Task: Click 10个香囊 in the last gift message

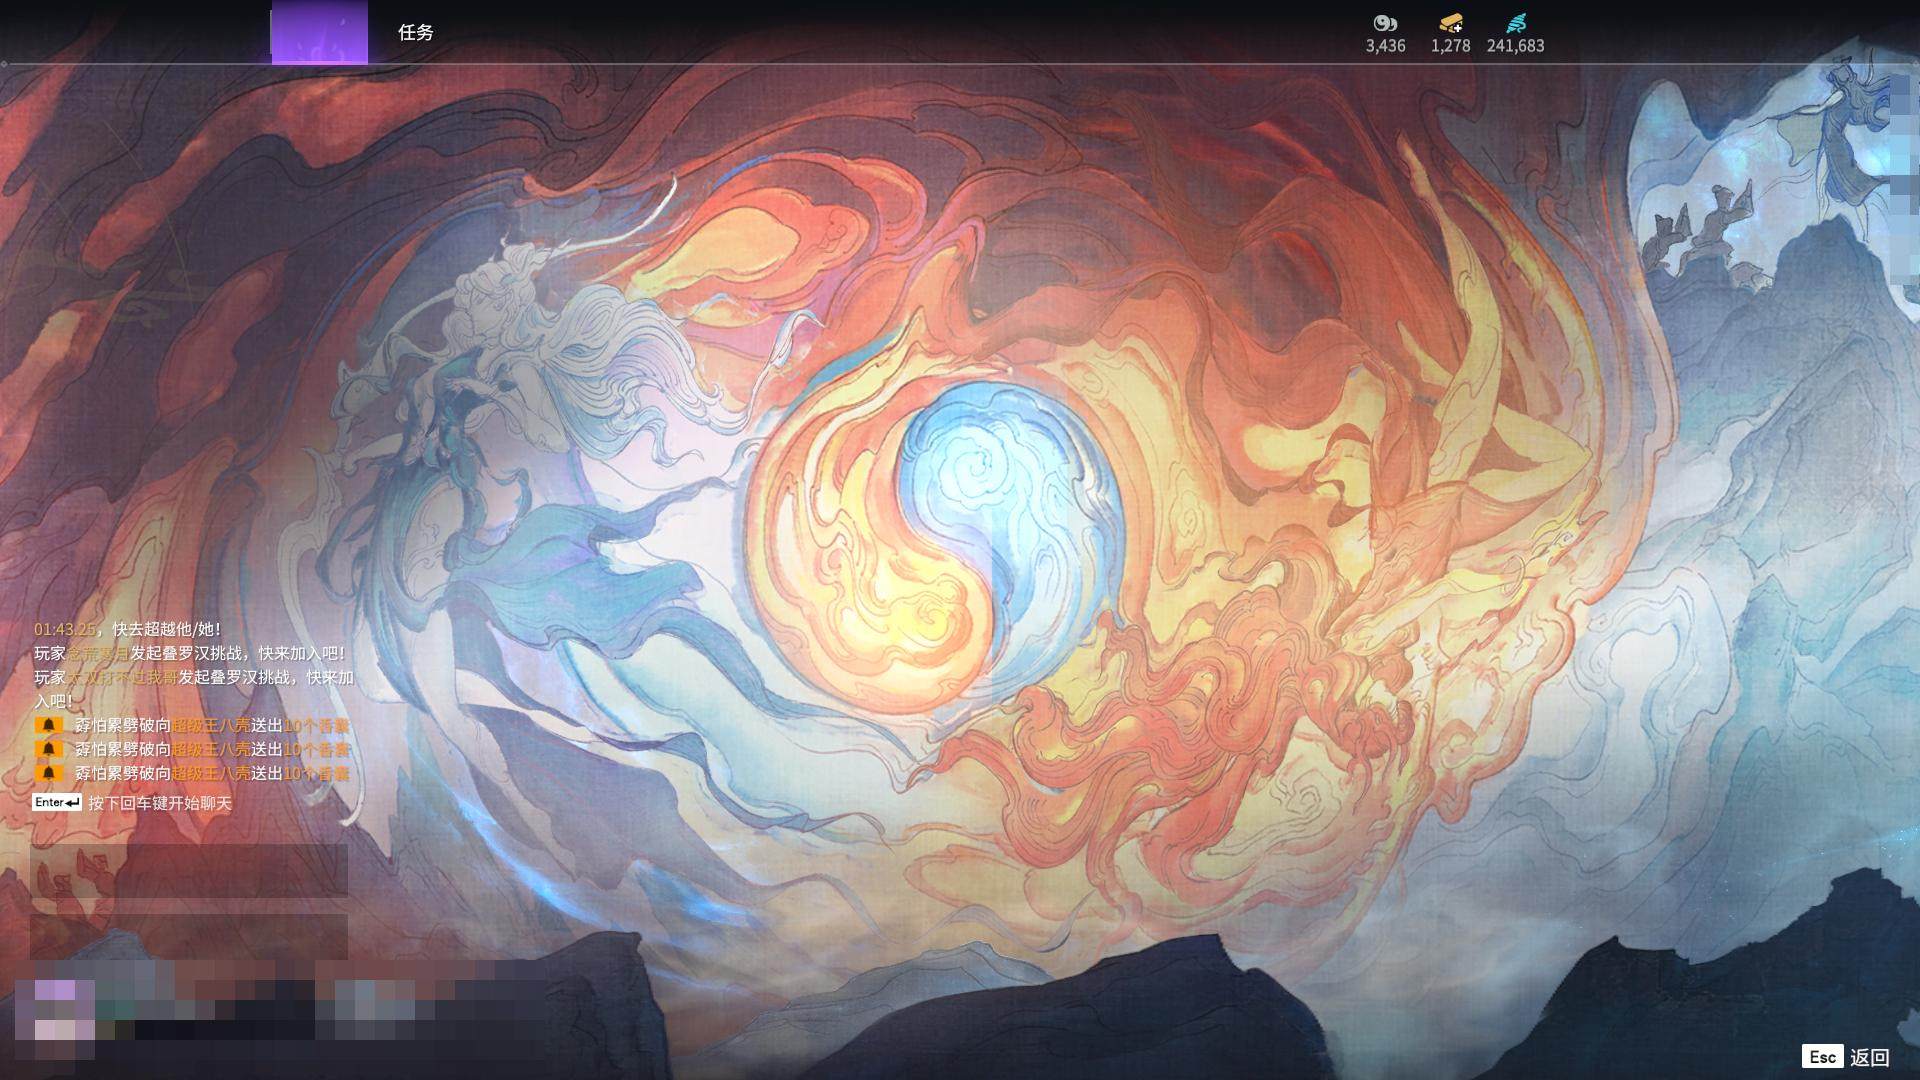Action: click(x=316, y=773)
